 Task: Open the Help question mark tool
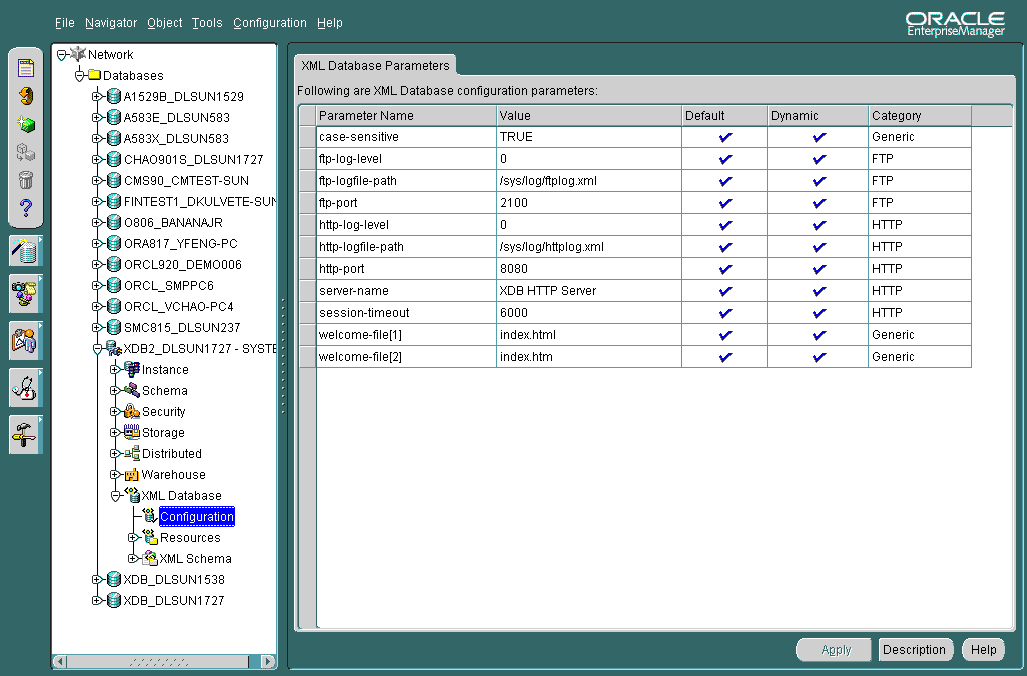click(x=25, y=208)
